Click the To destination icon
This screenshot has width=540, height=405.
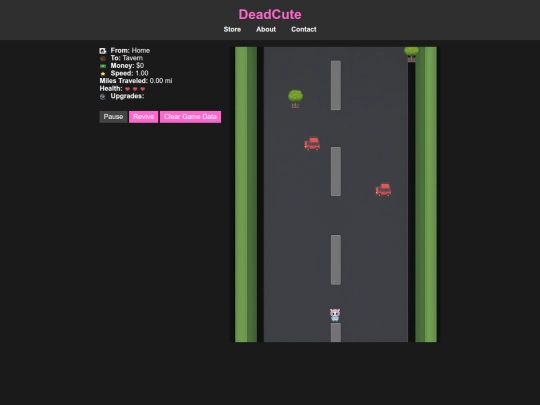point(103,59)
